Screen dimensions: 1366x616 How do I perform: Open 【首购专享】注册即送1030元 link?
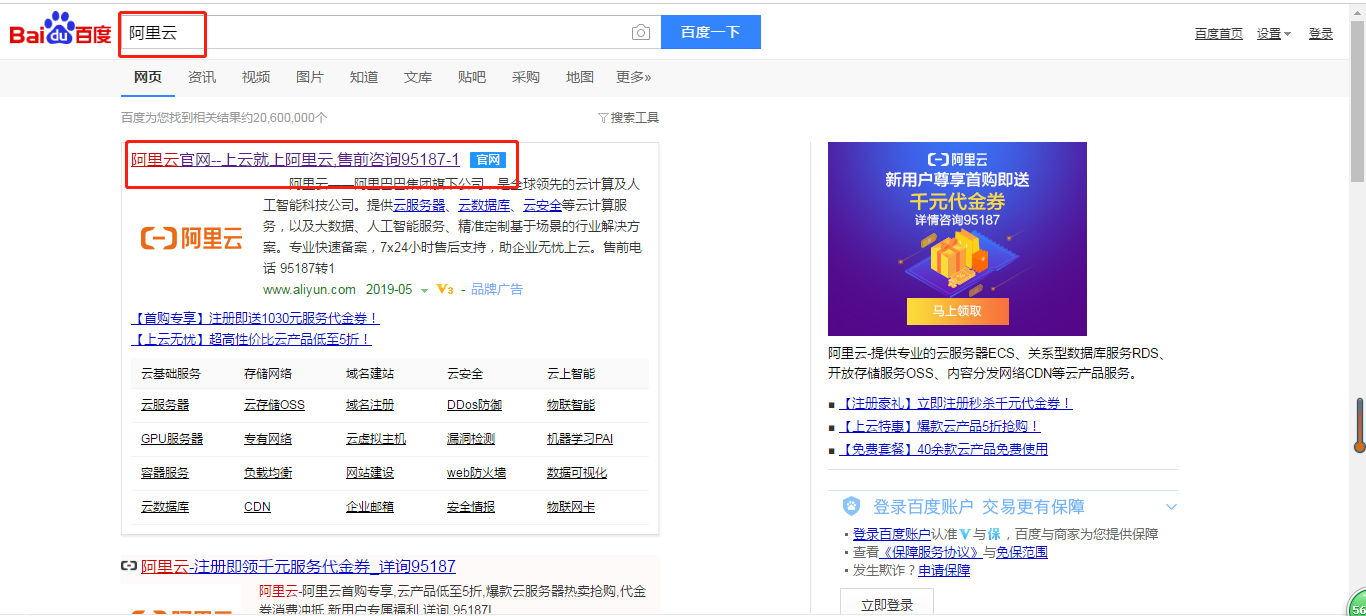(256, 318)
